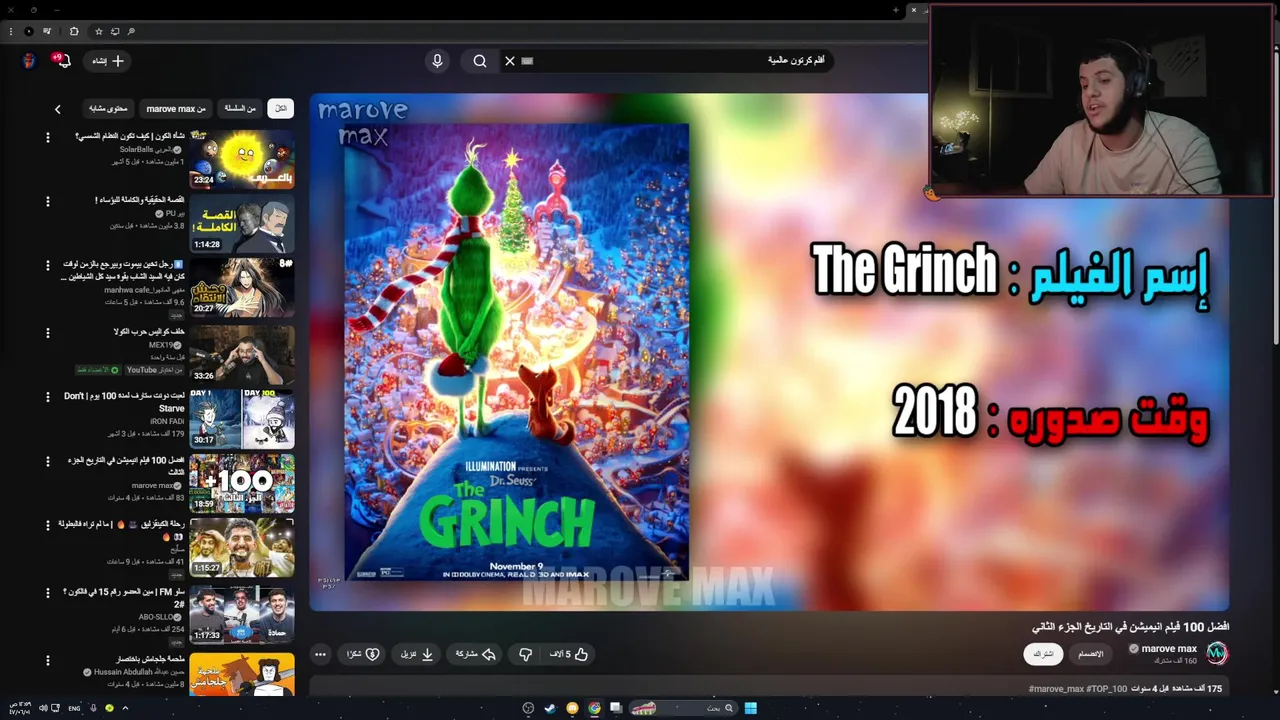The height and width of the screenshot is (720, 1280).
Task: Click the ENG language indicator in tray
Action: click(x=74, y=708)
